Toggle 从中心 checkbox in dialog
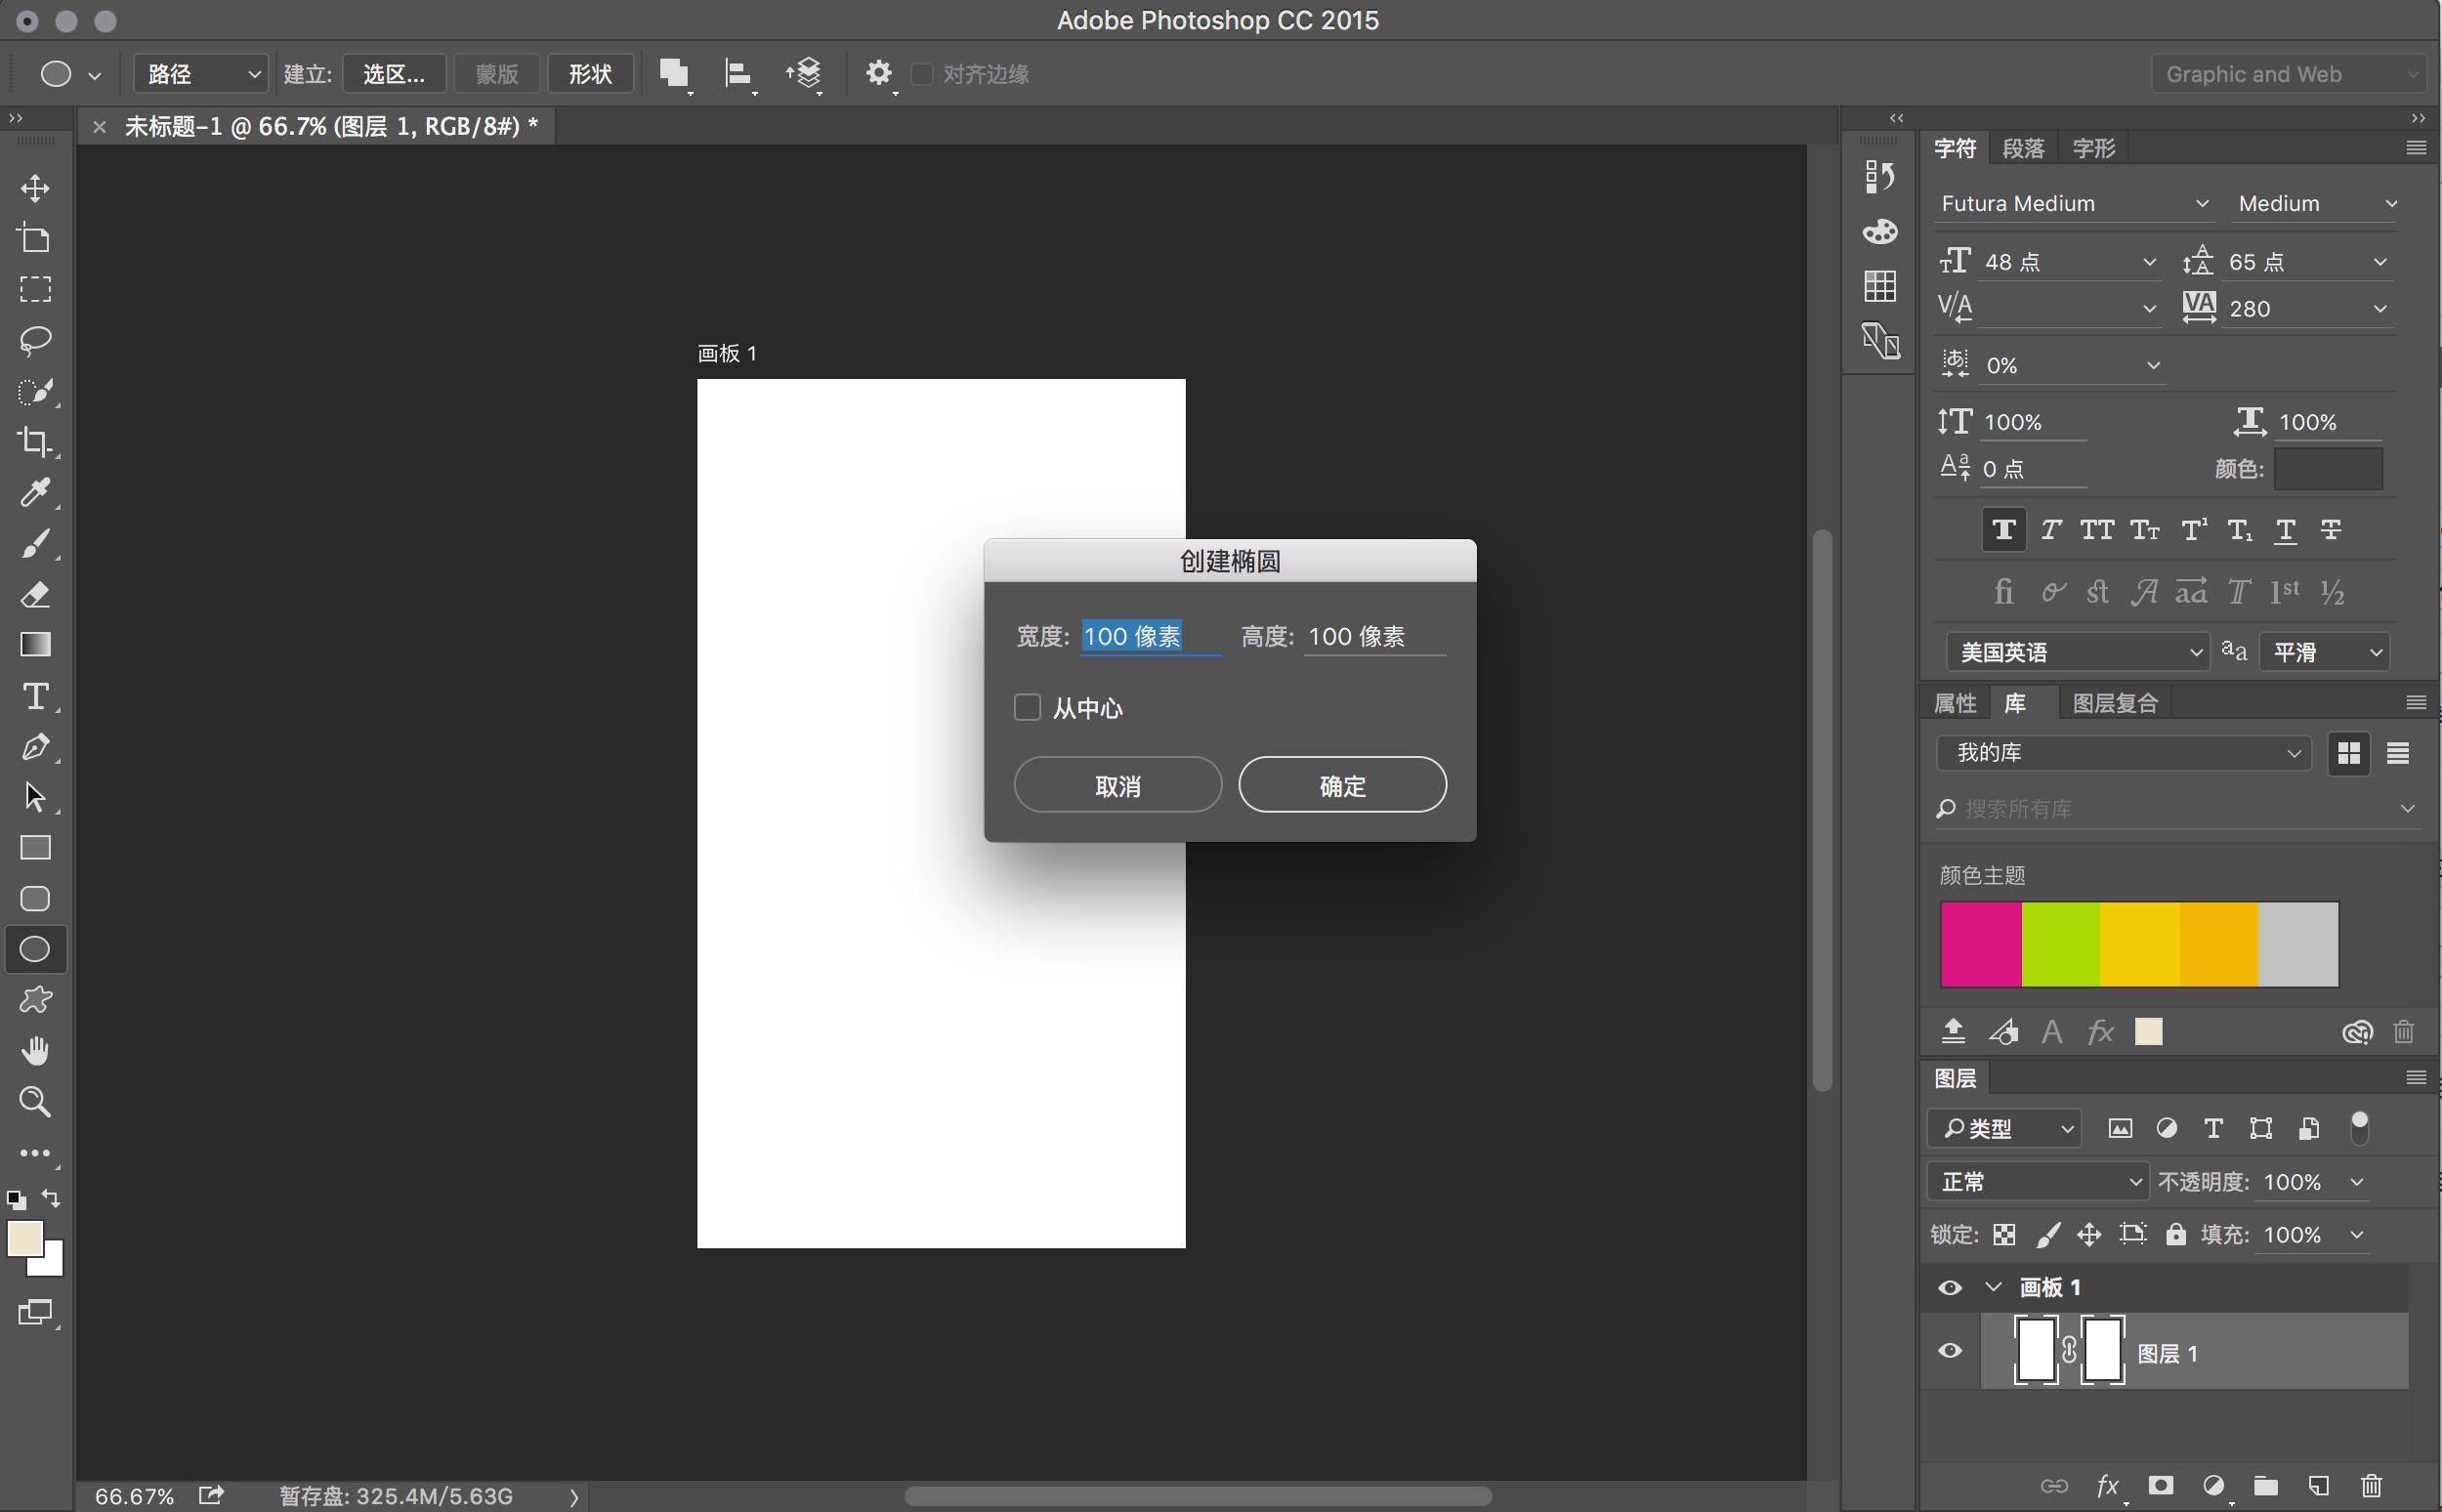This screenshot has height=1512, width=2442. [1028, 706]
